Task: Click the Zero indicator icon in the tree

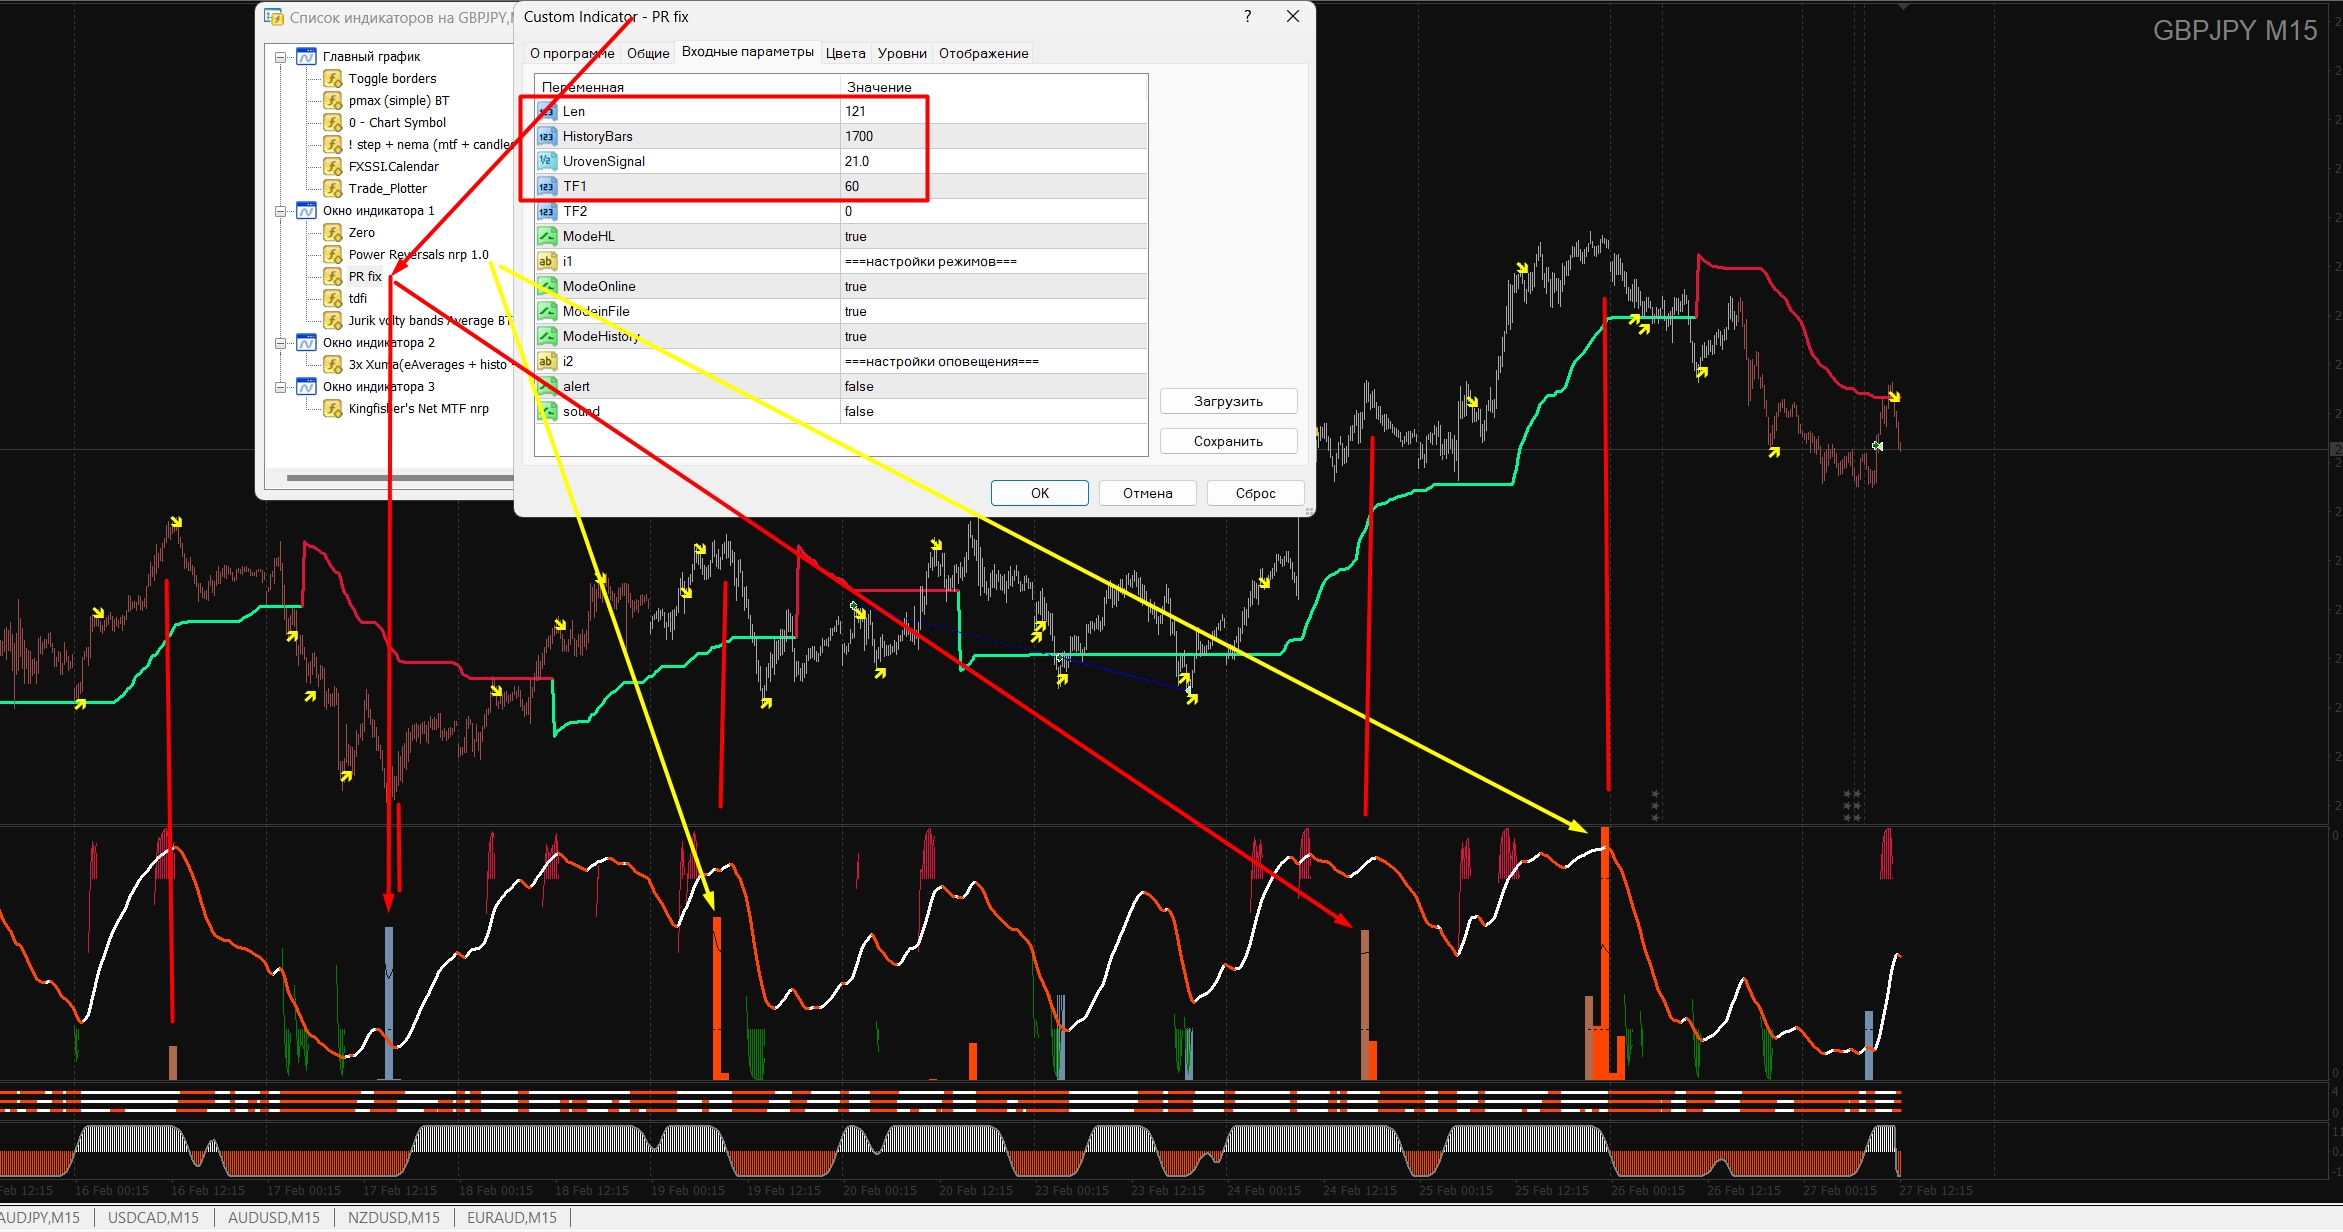Action: coord(333,233)
